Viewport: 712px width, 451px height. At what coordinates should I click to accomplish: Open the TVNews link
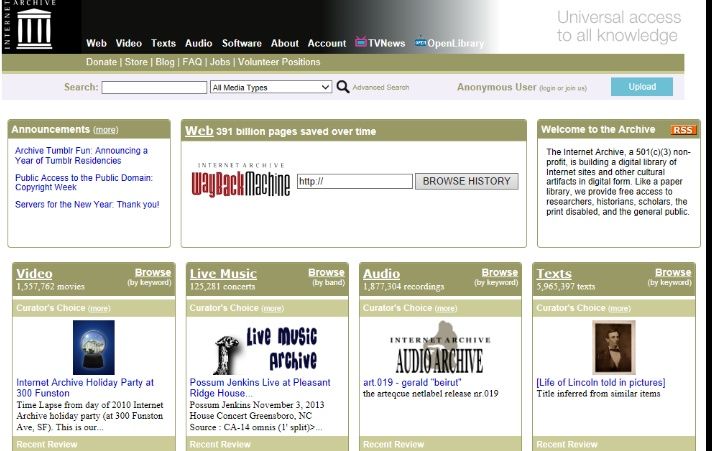point(386,43)
